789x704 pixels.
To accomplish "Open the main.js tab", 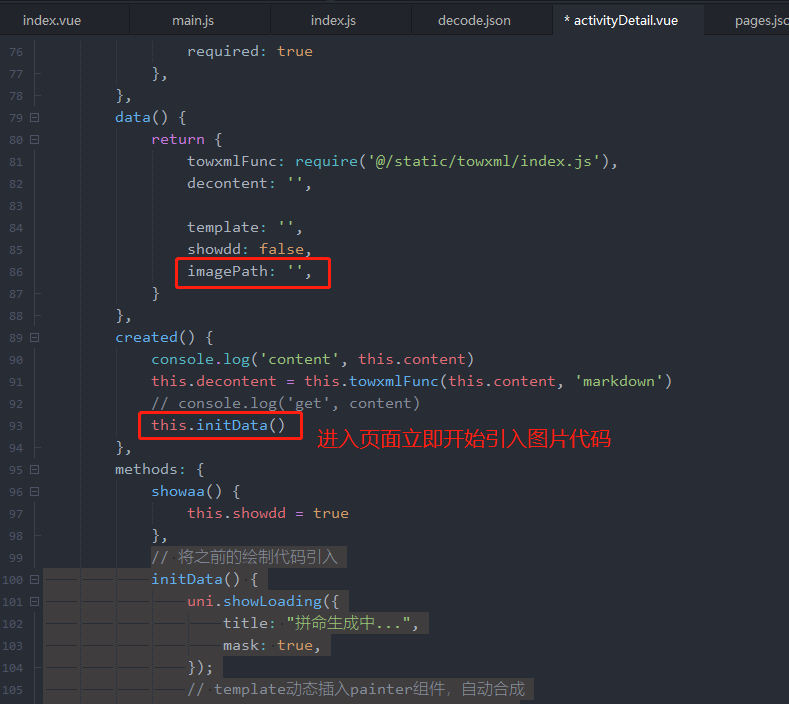I will [x=193, y=21].
